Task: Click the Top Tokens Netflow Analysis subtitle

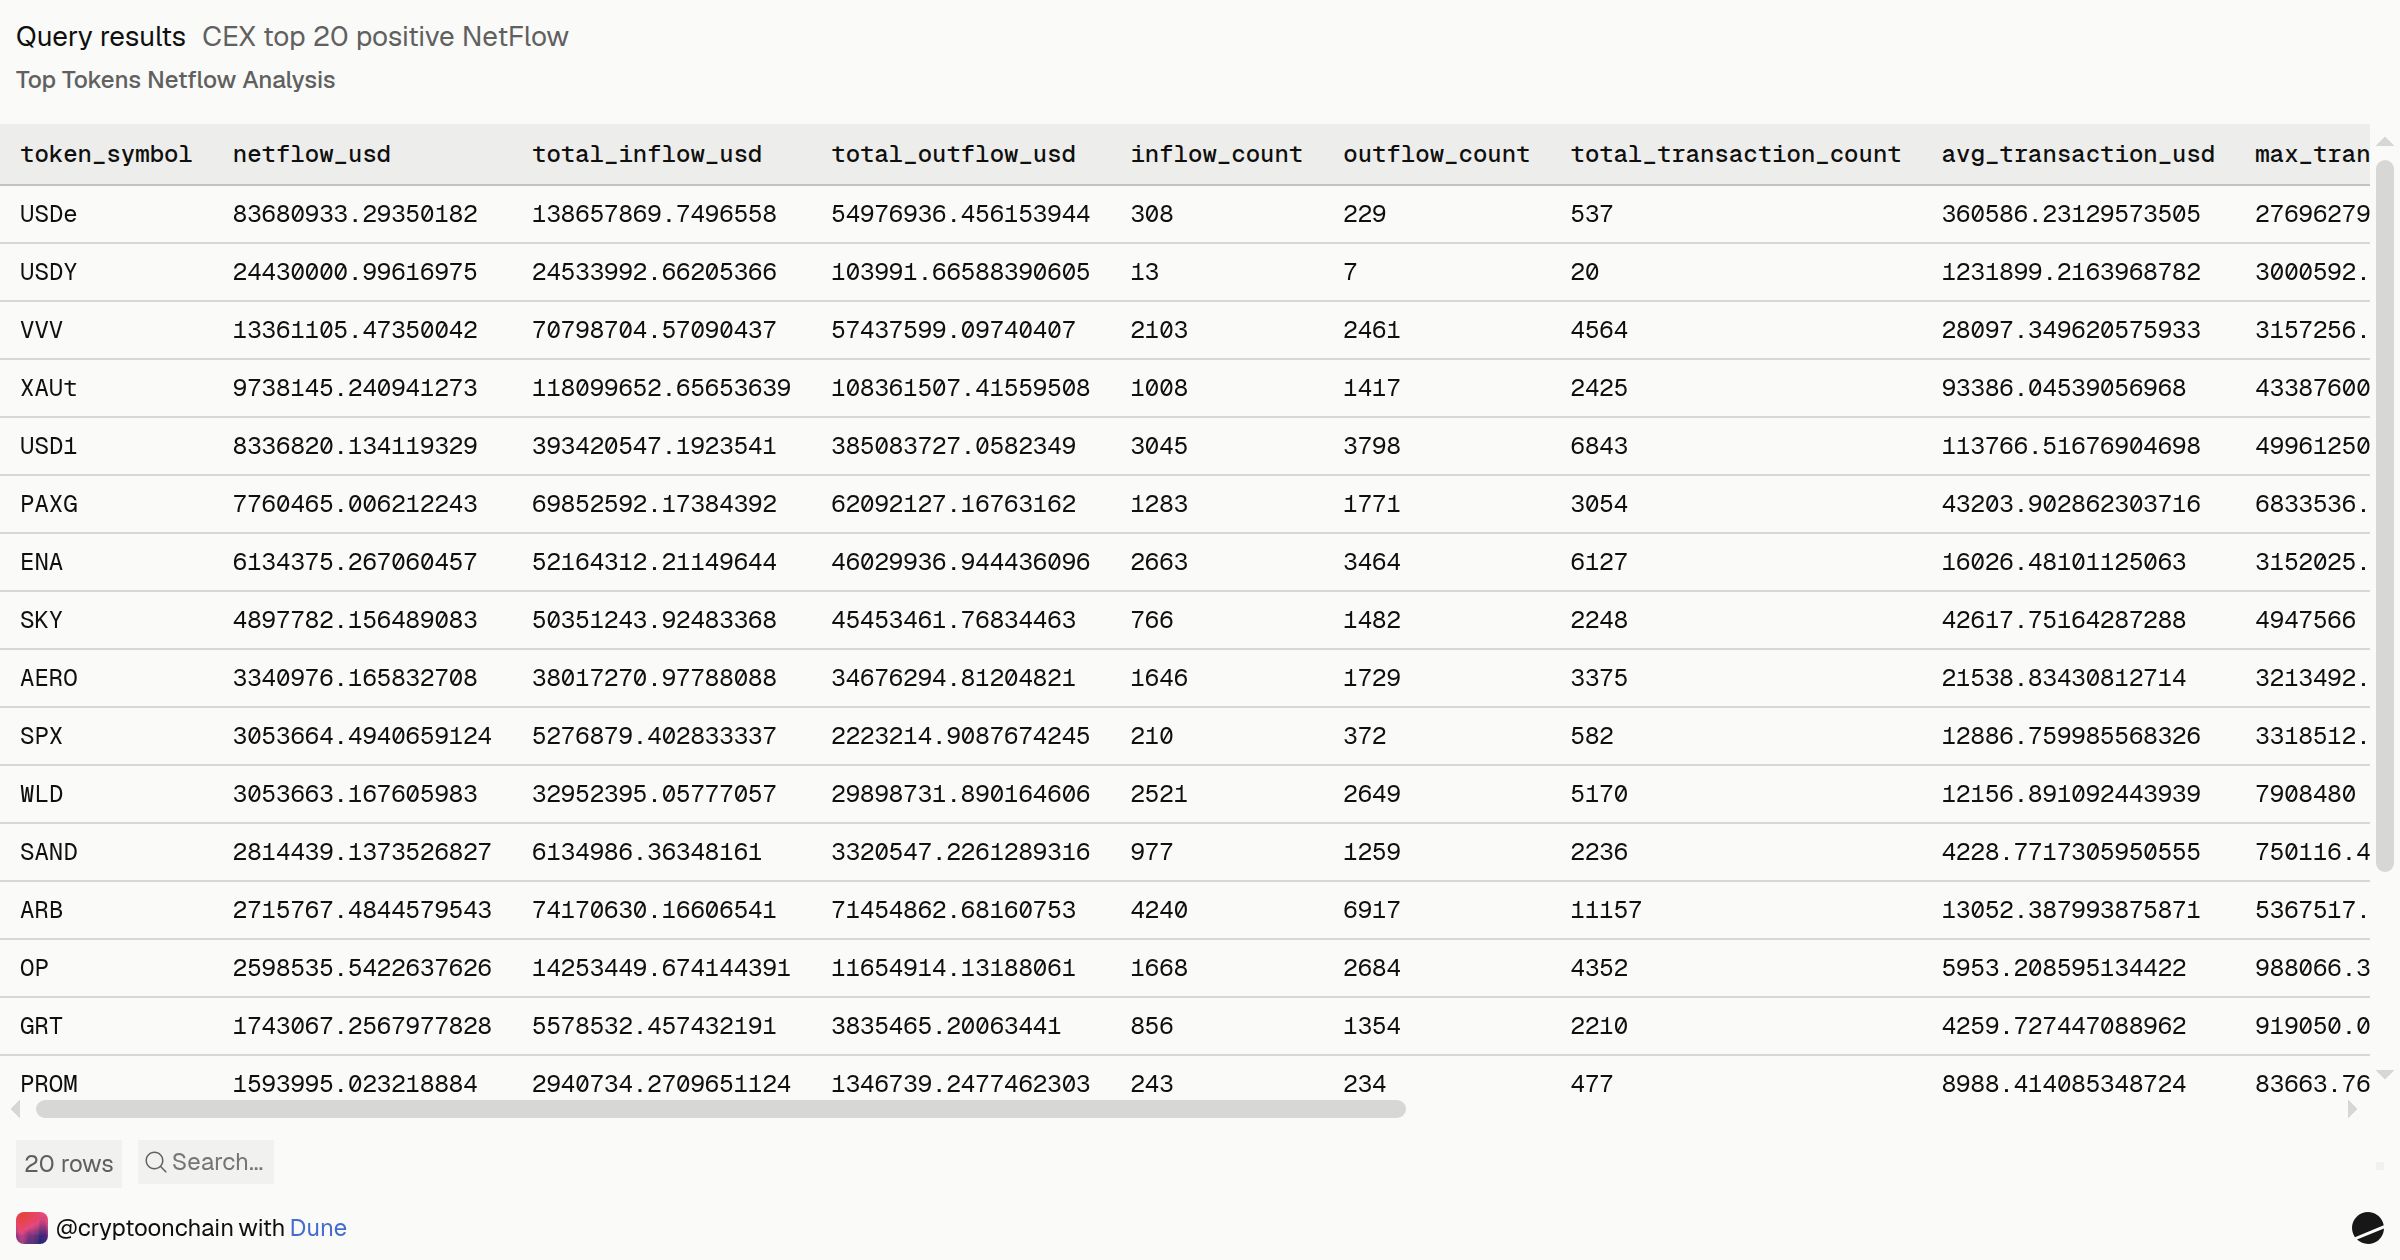Action: (175, 80)
